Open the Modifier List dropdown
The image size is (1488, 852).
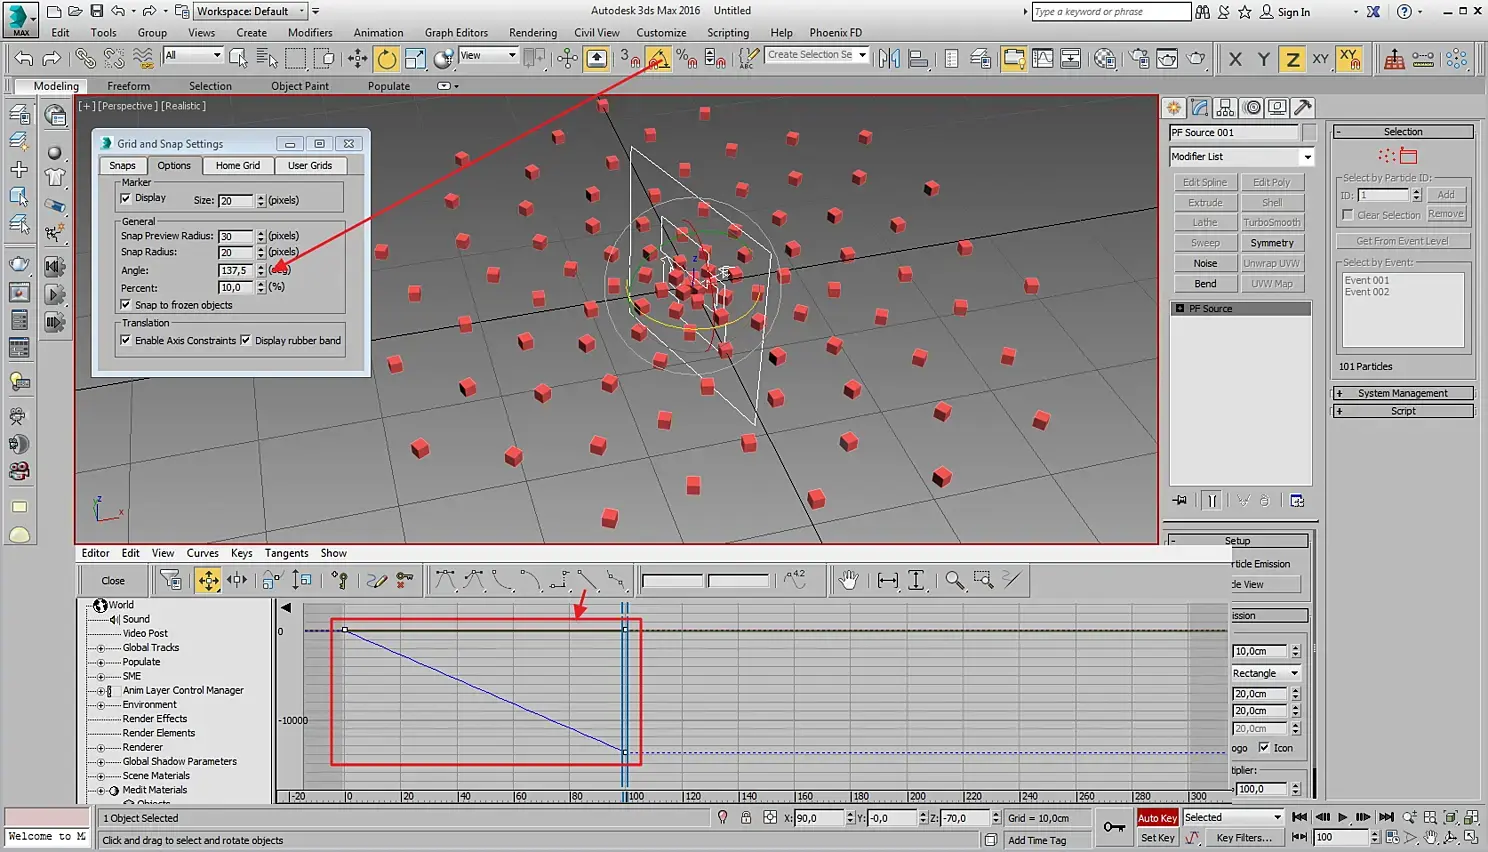pyautogui.click(x=1306, y=157)
